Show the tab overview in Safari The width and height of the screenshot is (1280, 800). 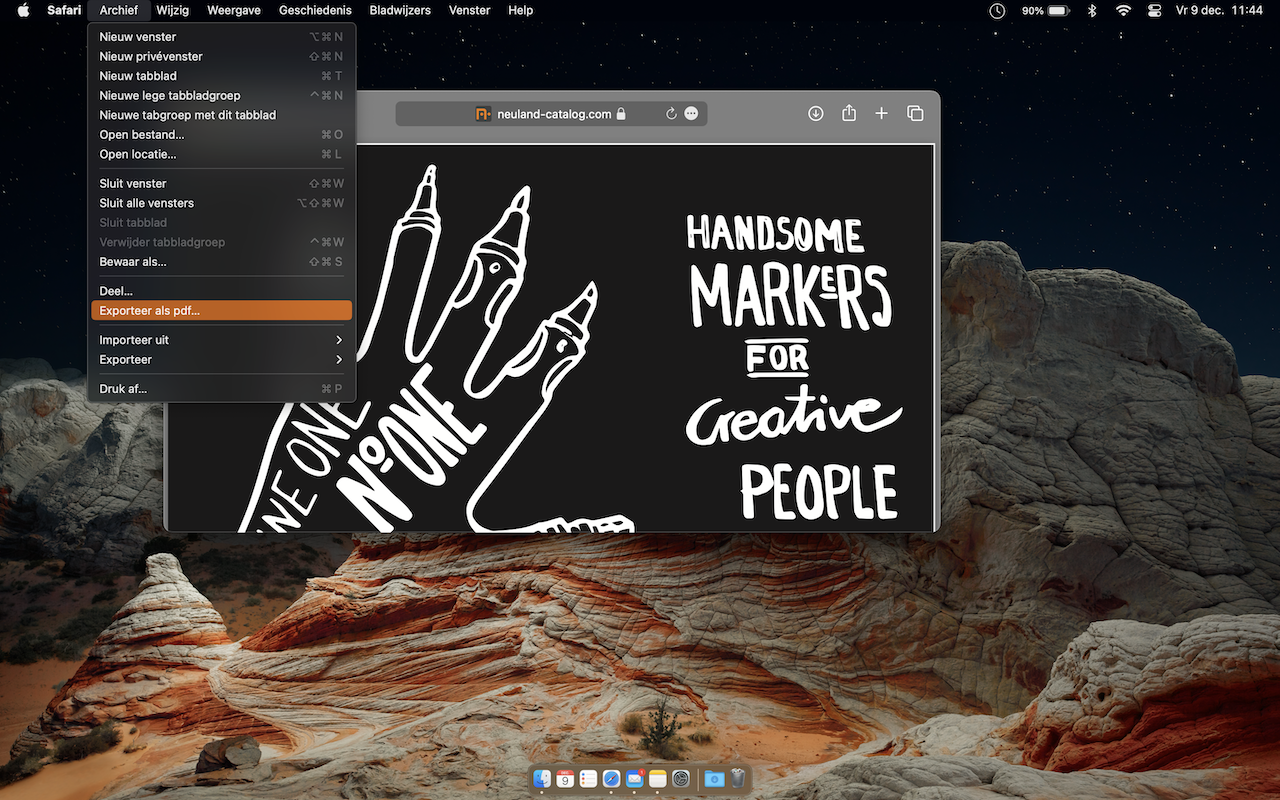tap(915, 114)
